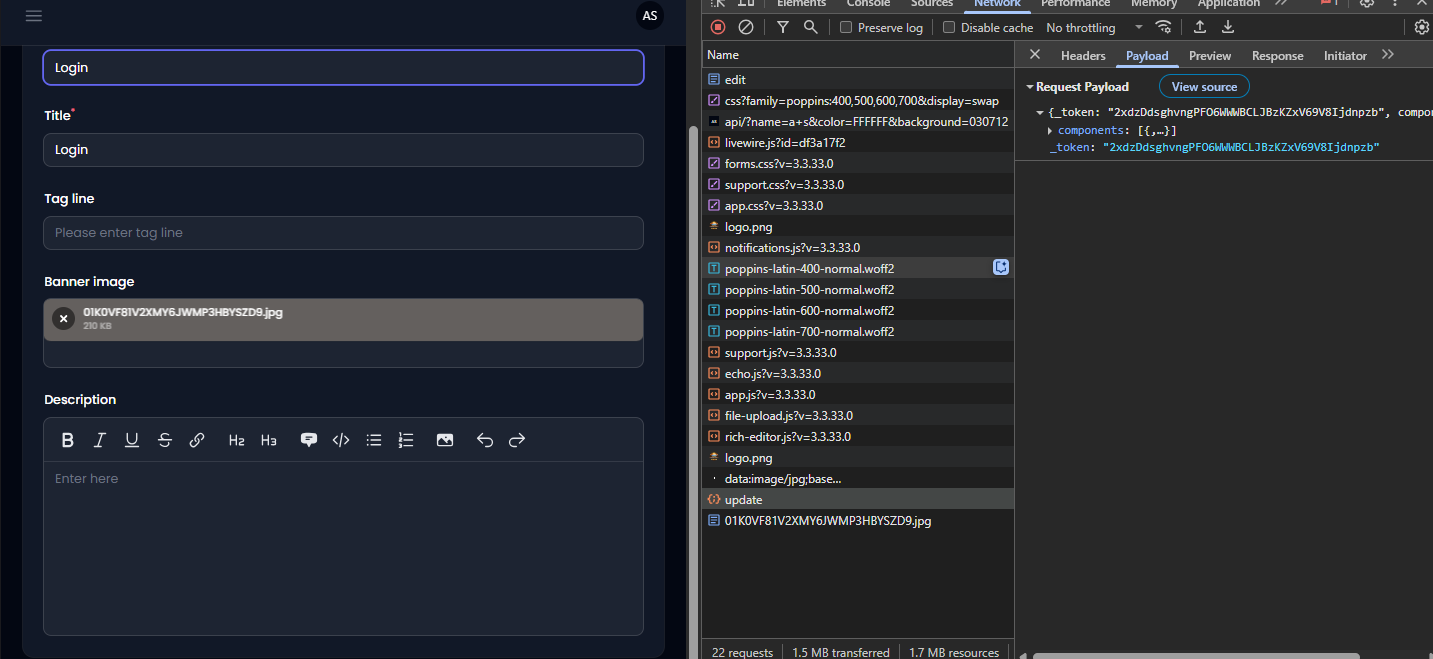Select echo.js?v=3.3.33.0 request
Screen dimensions: 1433x659
[x=858, y=374]
